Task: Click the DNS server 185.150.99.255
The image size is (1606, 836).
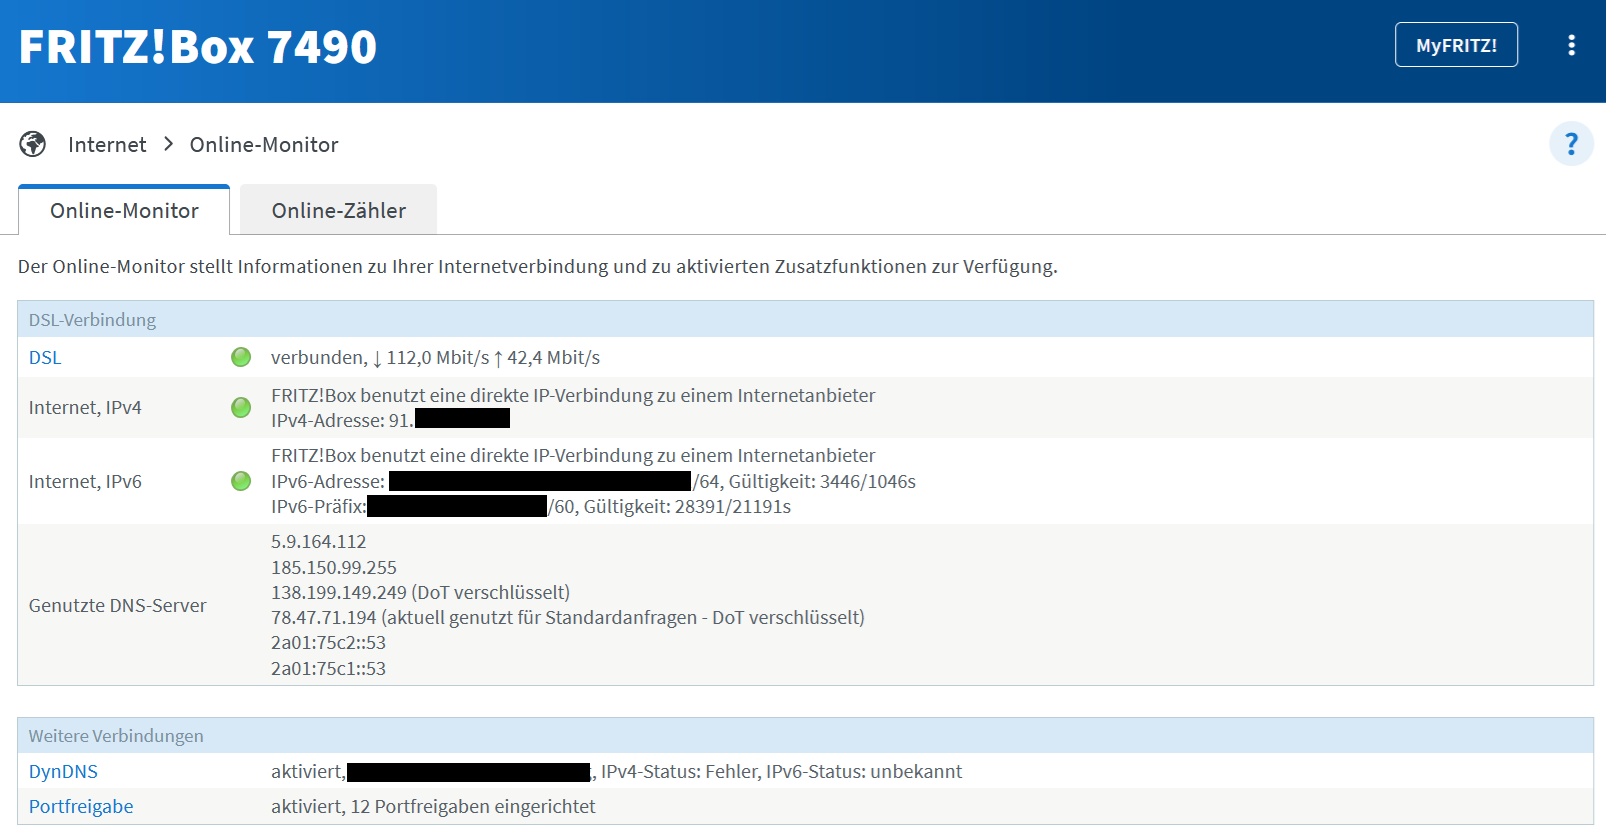Action: click(x=334, y=568)
